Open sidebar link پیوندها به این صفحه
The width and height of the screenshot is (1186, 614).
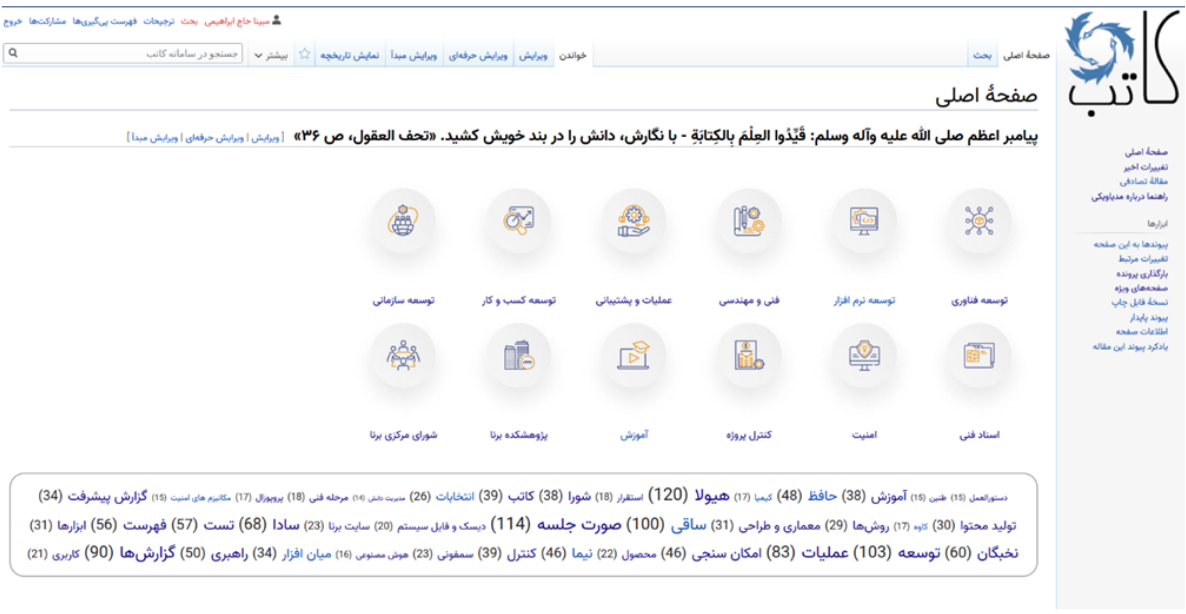coord(1132,244)
